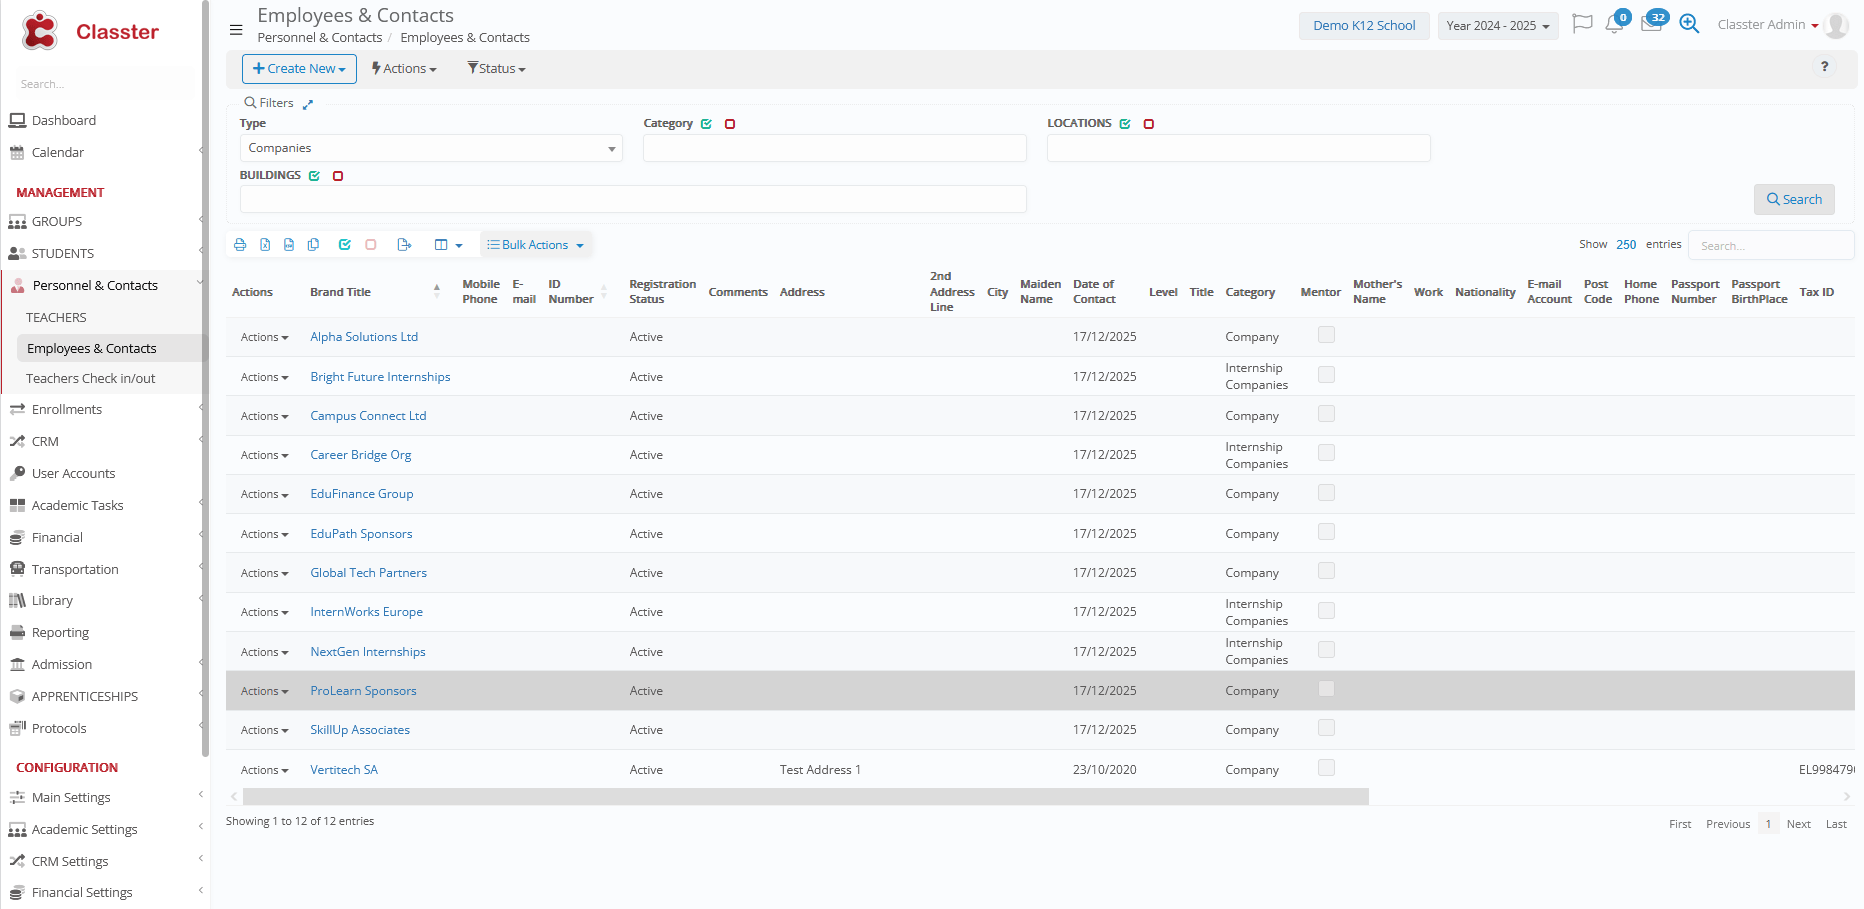Expand the filters panel arrow icon
The width and height of the screenshot is (1864, 909).
(308, 104)
